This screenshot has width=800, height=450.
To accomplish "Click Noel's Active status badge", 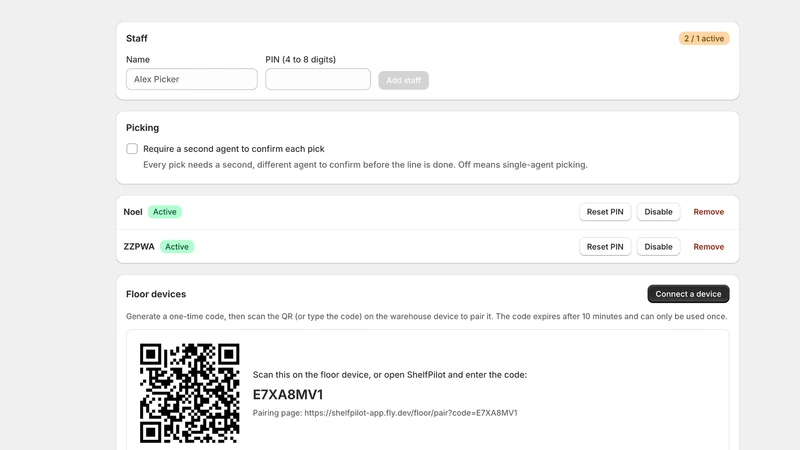I will tap(165, 212).
